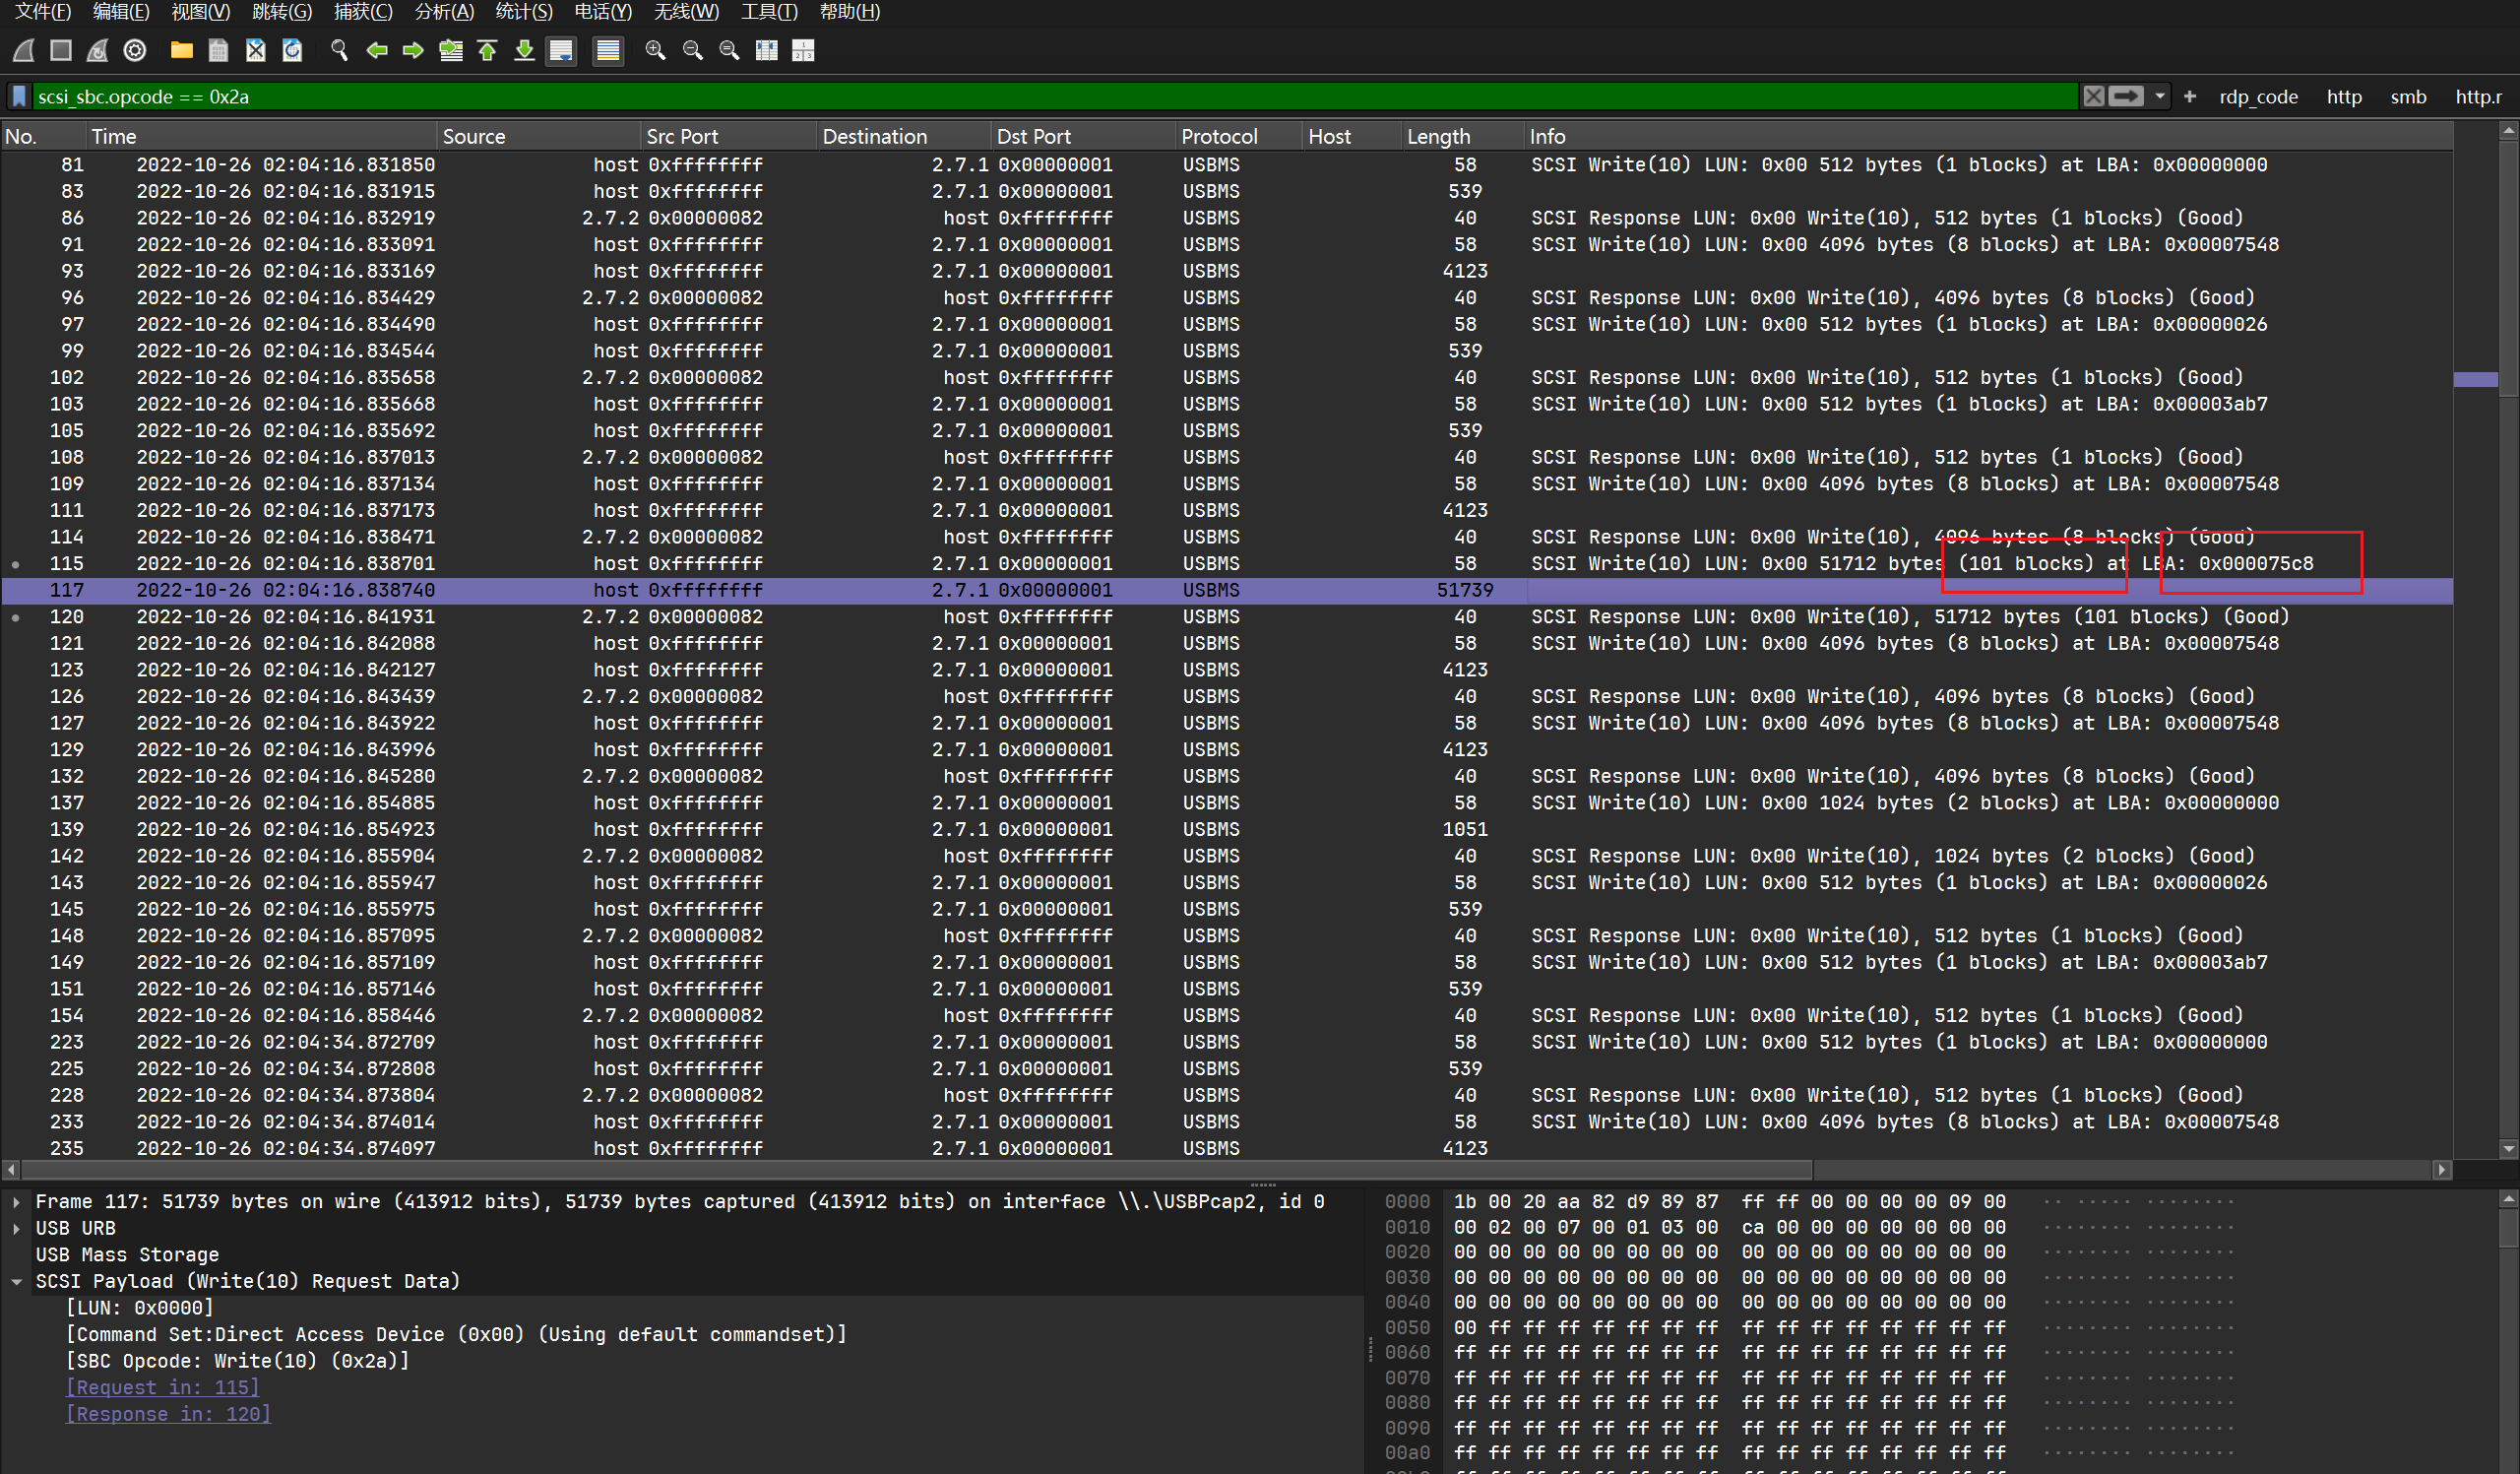Click the packet list minimap strip

pos(2475,640)
